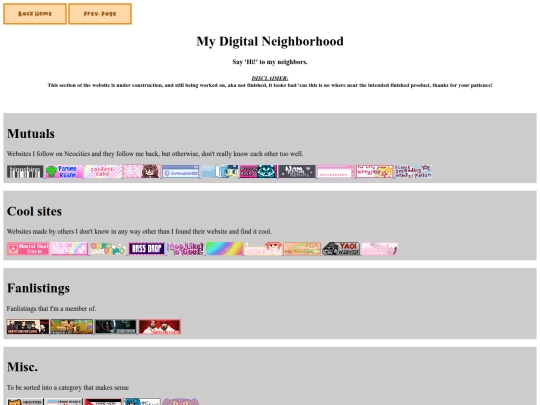Click the 'My Digital Neighborhood' page title
This screenshot has height=405, width=540.
(x=270, y=41)
